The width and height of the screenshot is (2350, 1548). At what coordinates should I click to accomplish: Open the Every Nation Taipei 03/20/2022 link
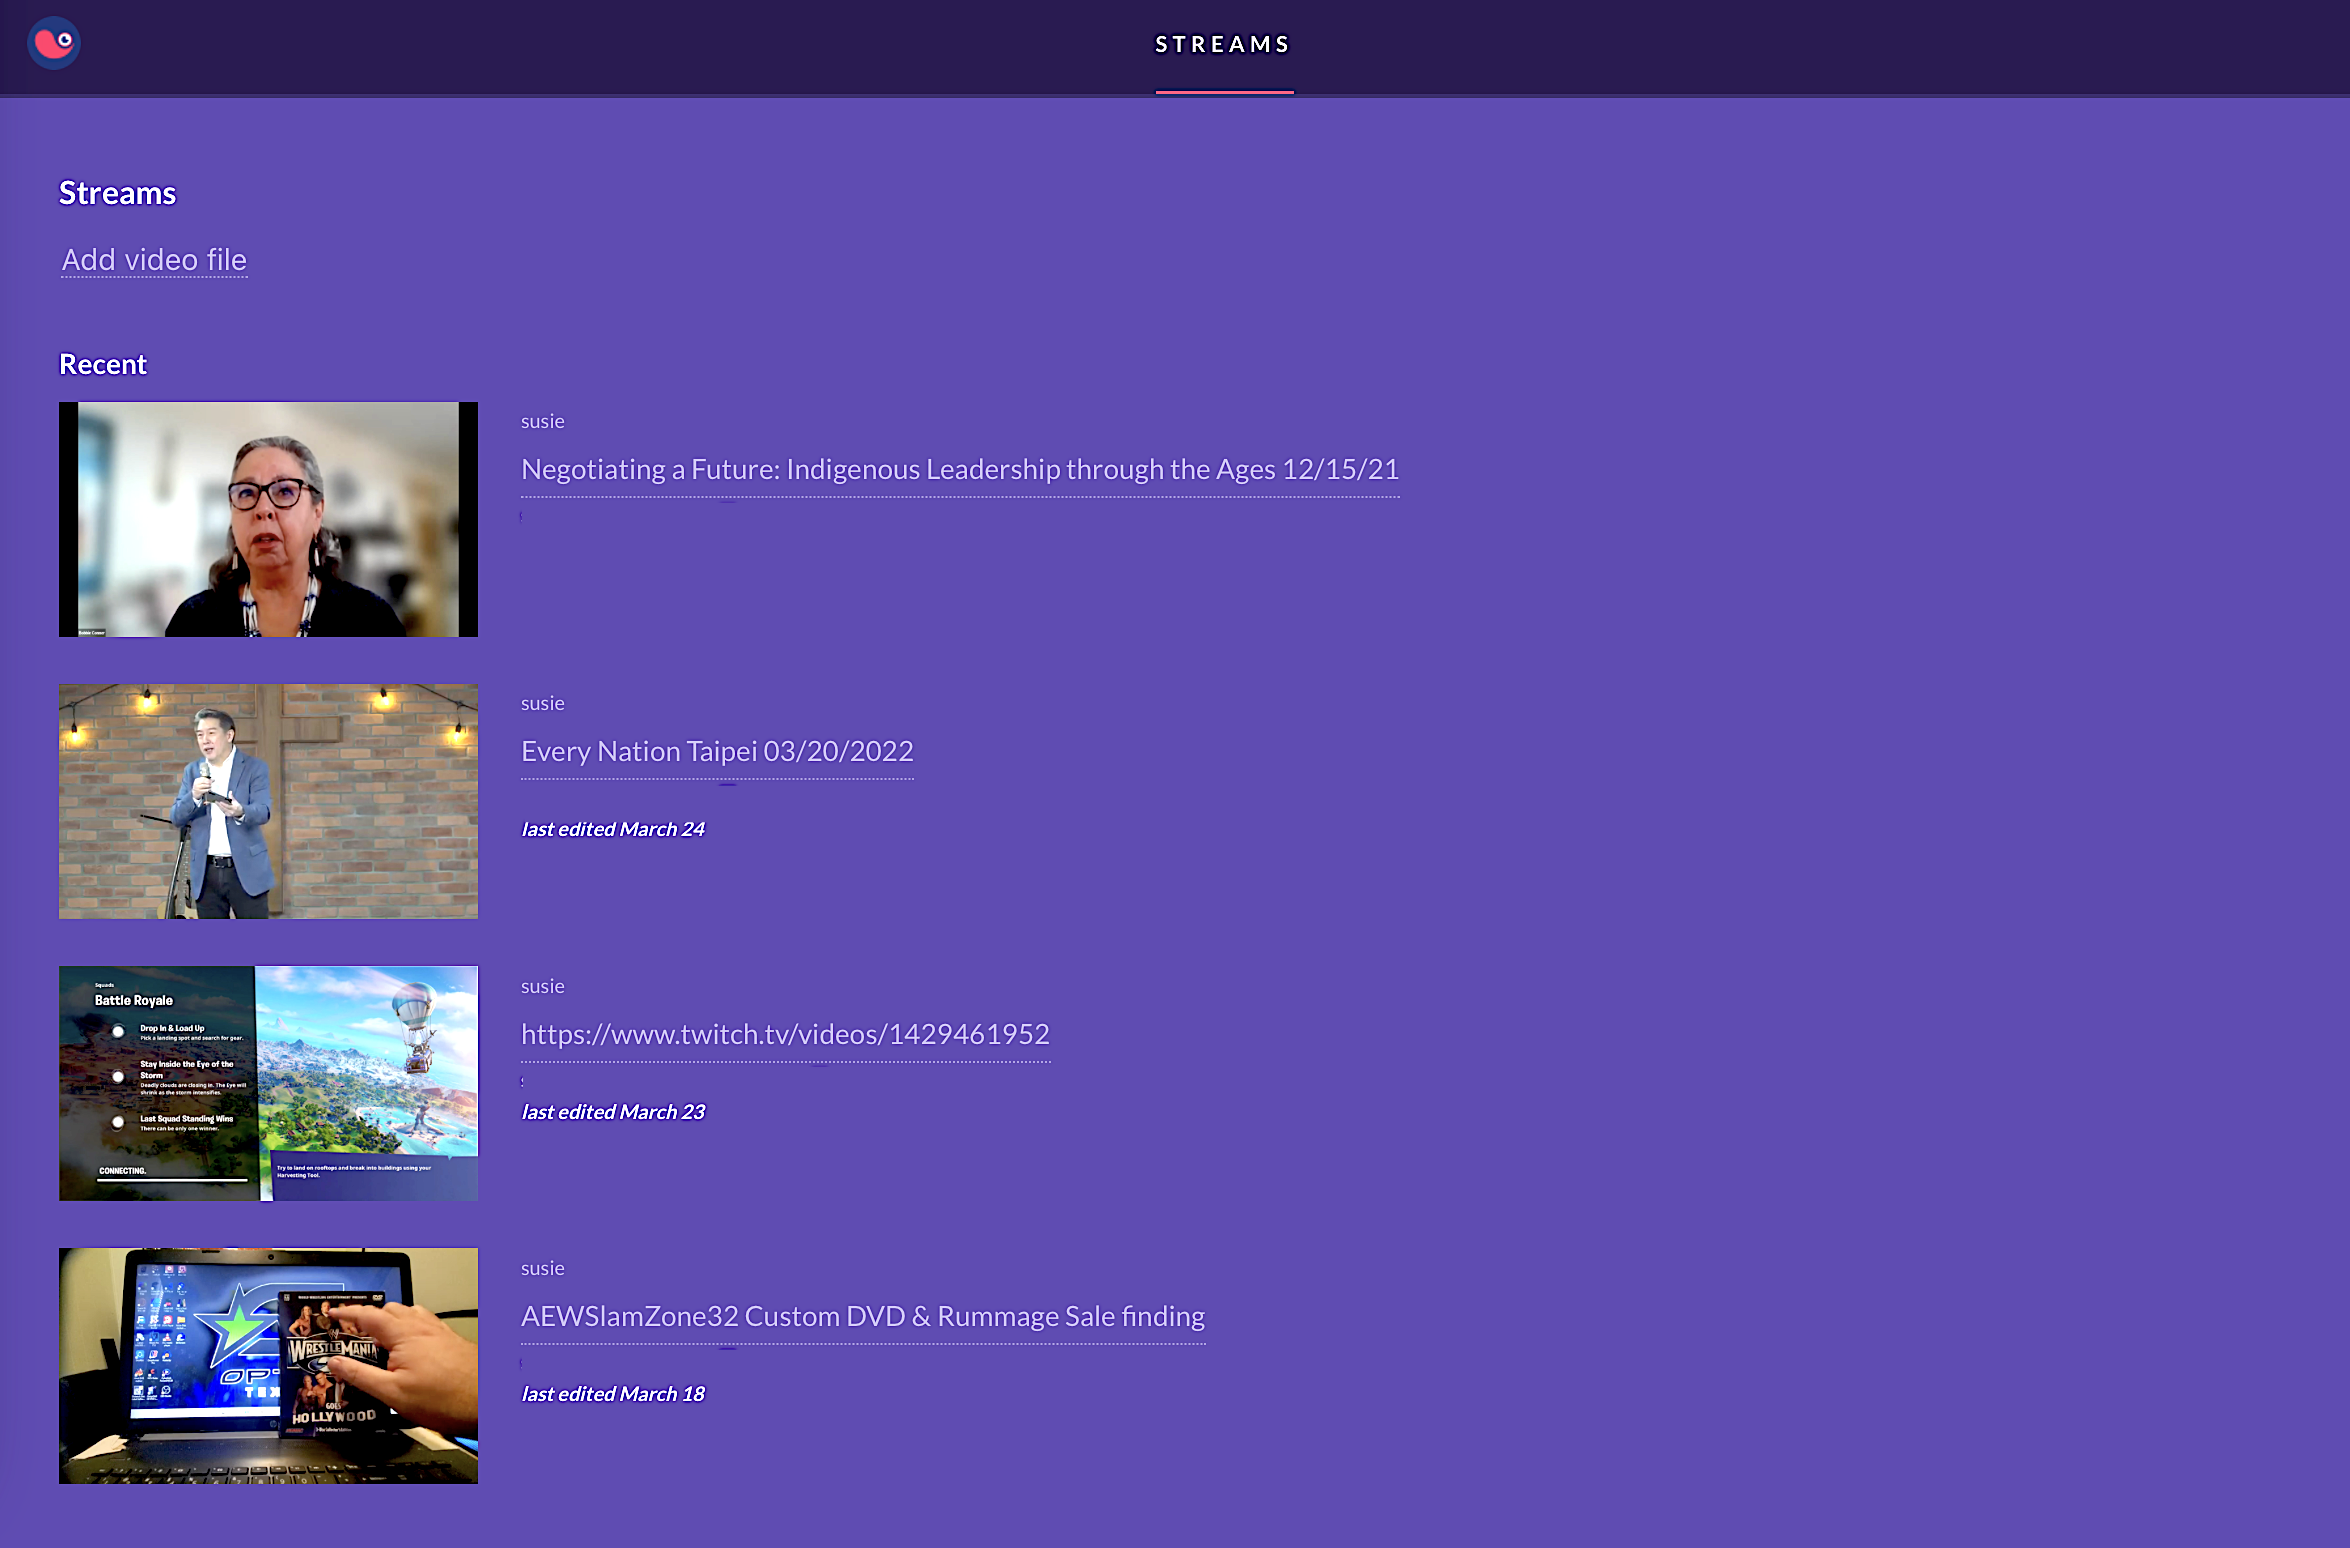point(717,752)
